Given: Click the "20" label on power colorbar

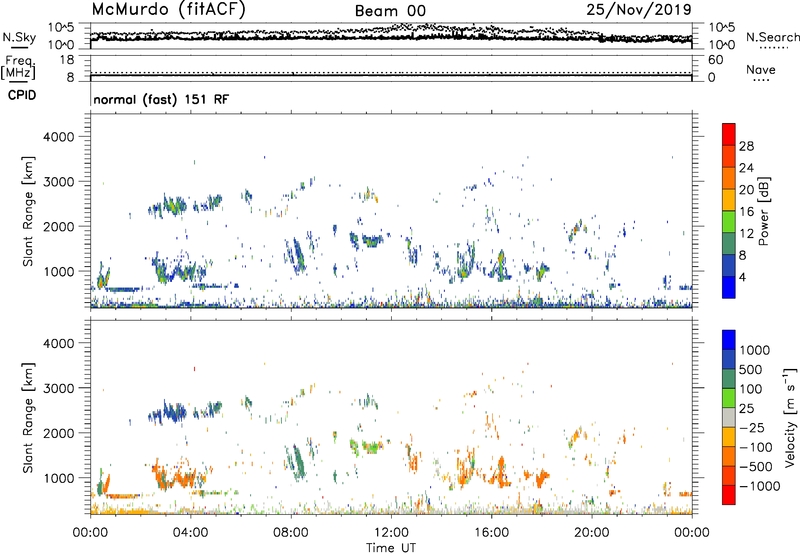Looking at the screenshot, I should [x=746, y=190].
